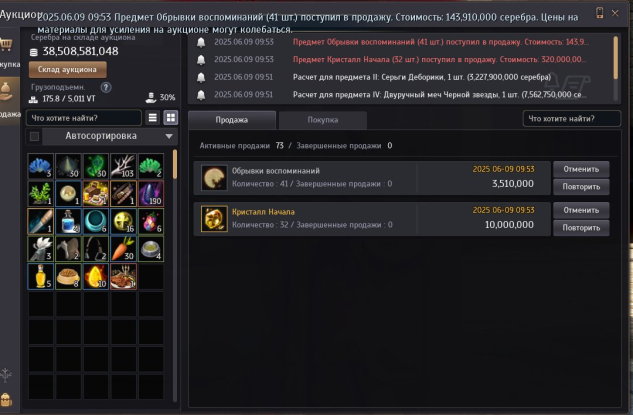Screen dimensions: 633x415
Task: Switch inventory to list view
Action: [153, 117]
